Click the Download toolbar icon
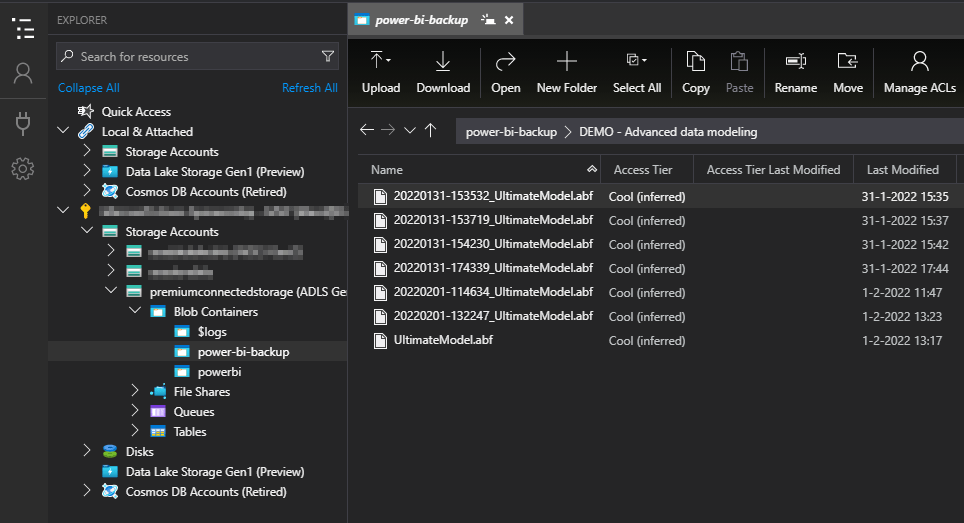 (x=443, y=72)
